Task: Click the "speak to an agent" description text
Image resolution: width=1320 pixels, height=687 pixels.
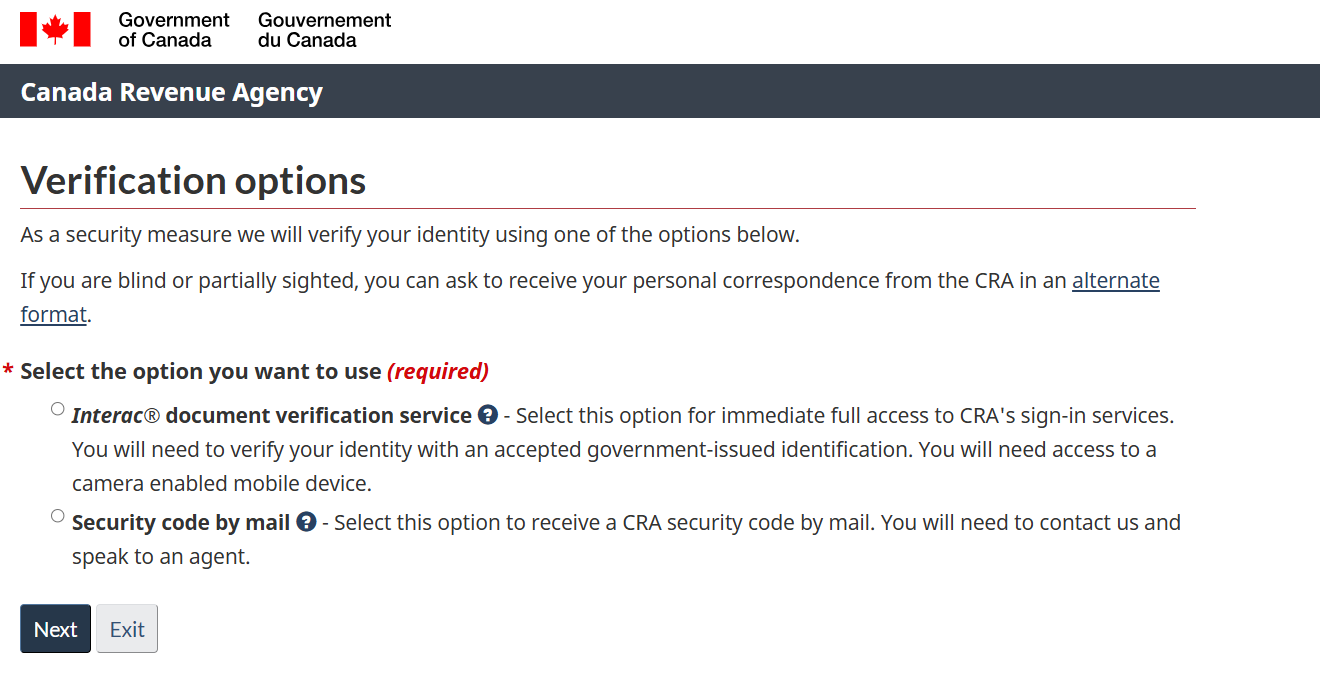Action: pos(160,556)
